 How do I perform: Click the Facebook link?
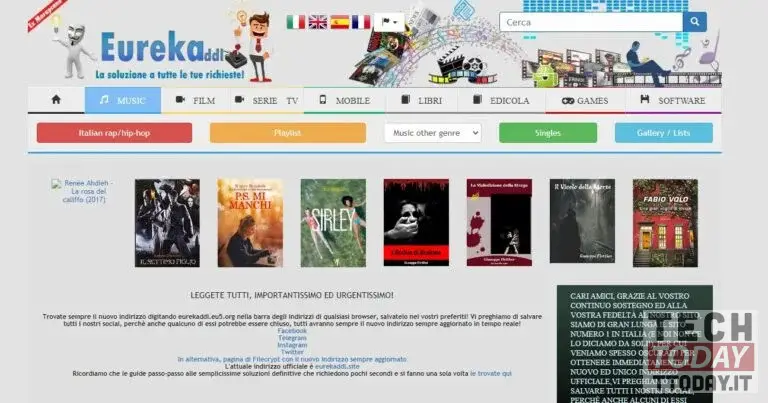click(292, 331)
